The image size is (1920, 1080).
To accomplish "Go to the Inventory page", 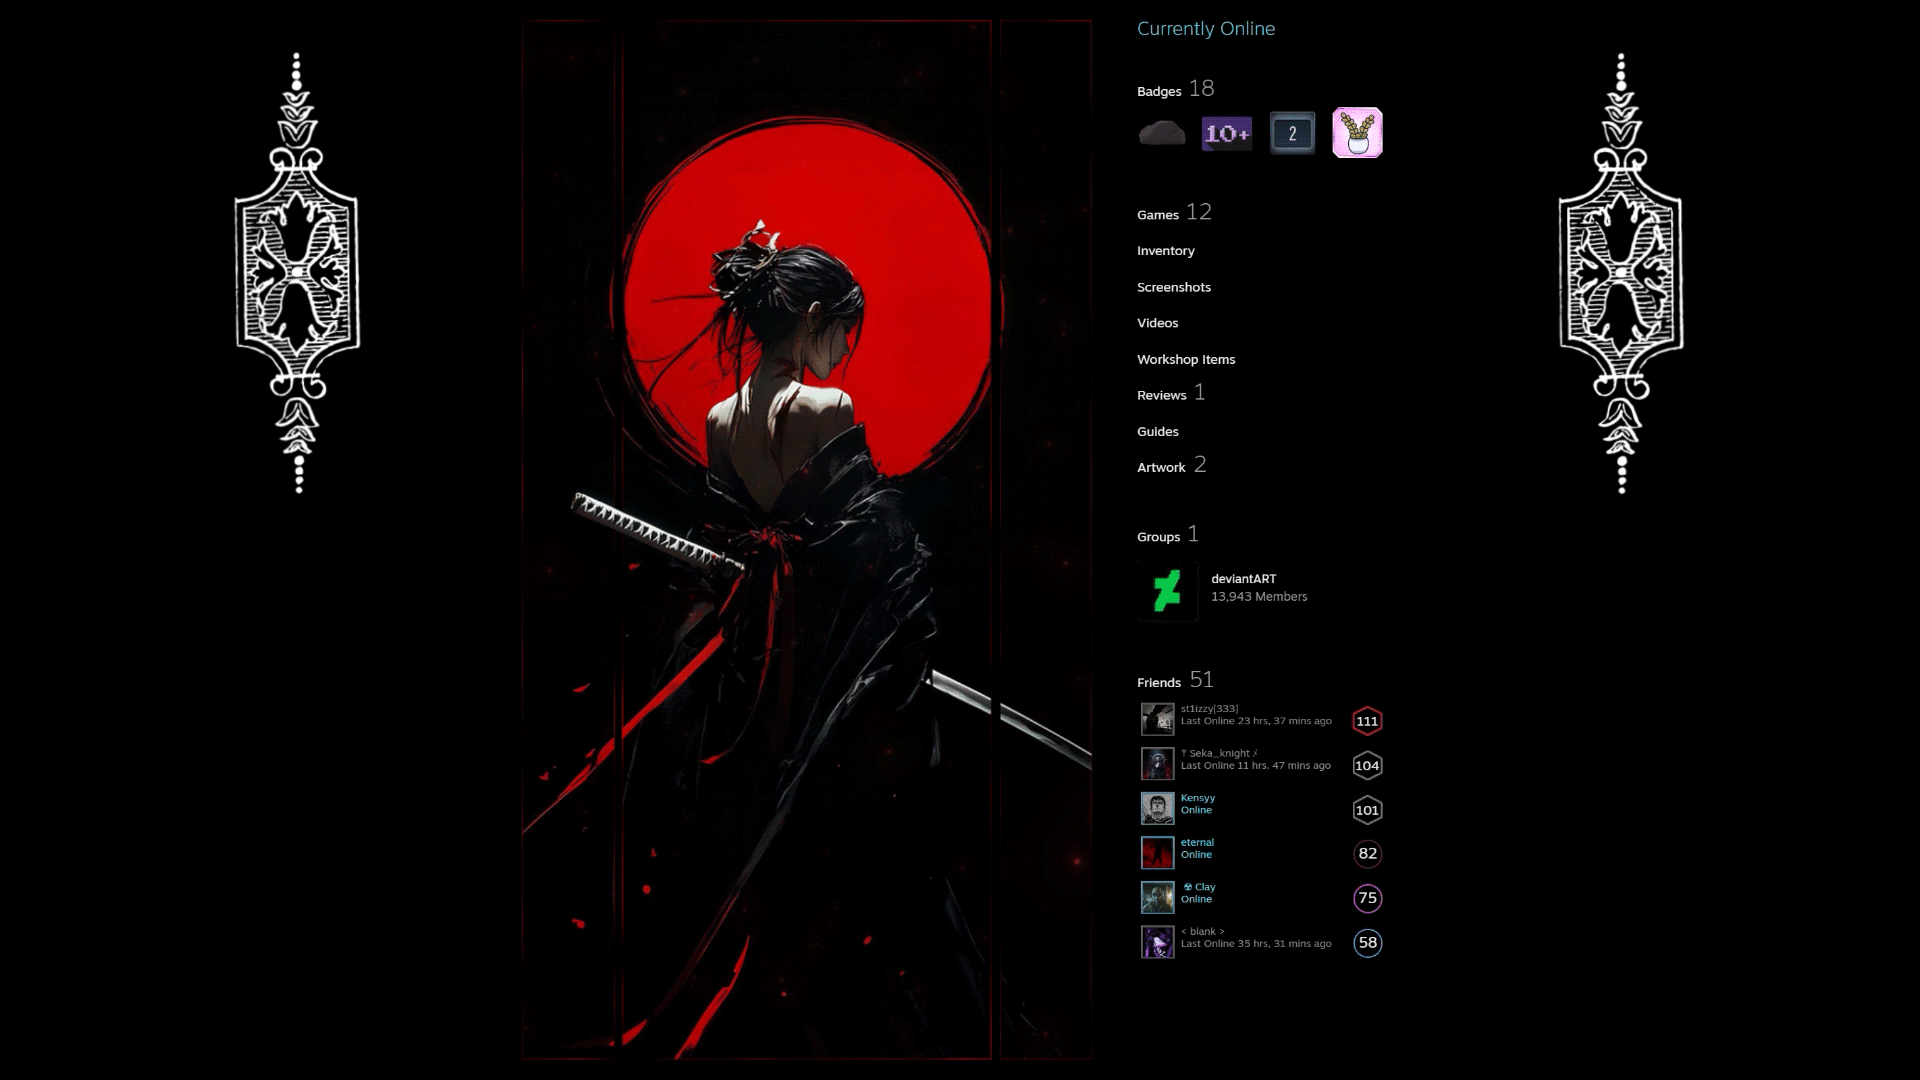I will pyautogui.click(x=1165, y=251).
